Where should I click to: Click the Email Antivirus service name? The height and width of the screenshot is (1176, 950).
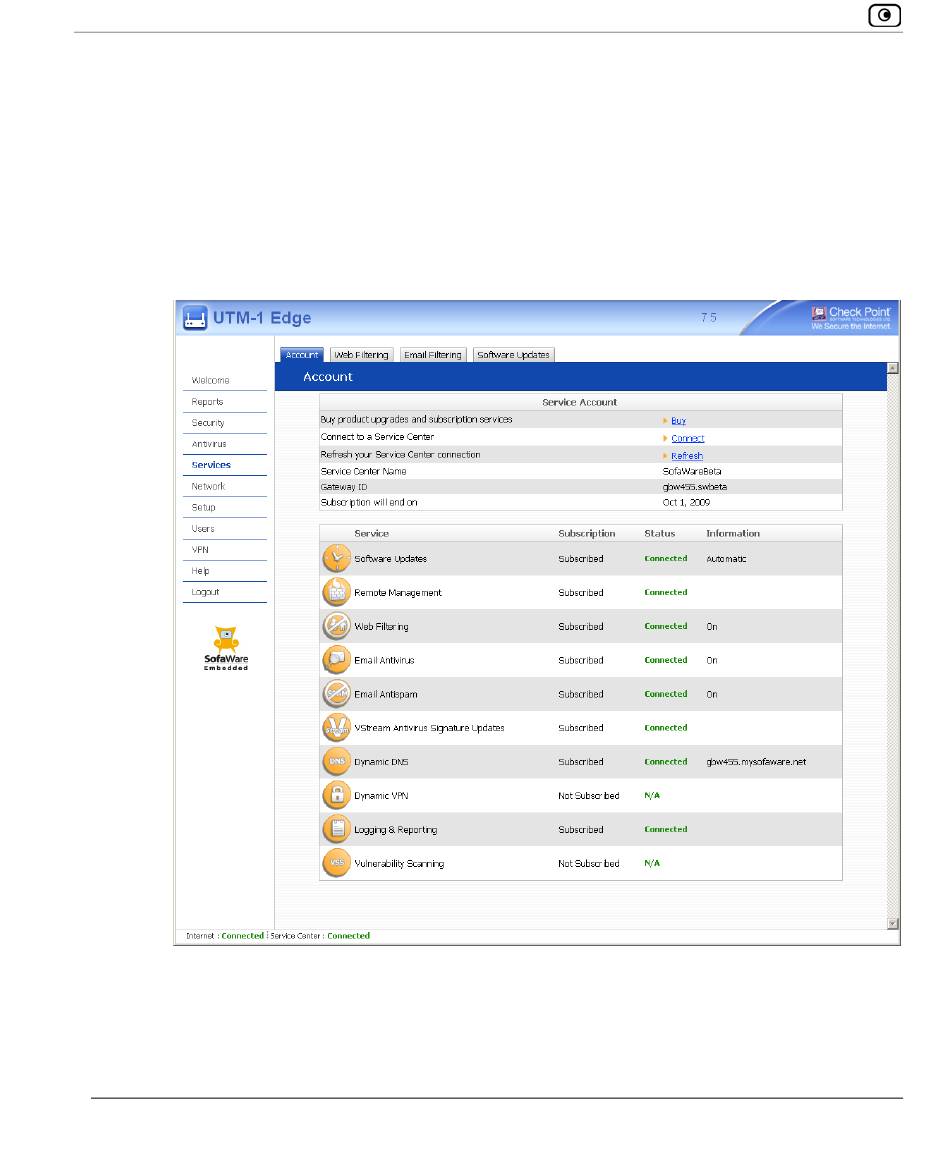click(x=384, y=661)
